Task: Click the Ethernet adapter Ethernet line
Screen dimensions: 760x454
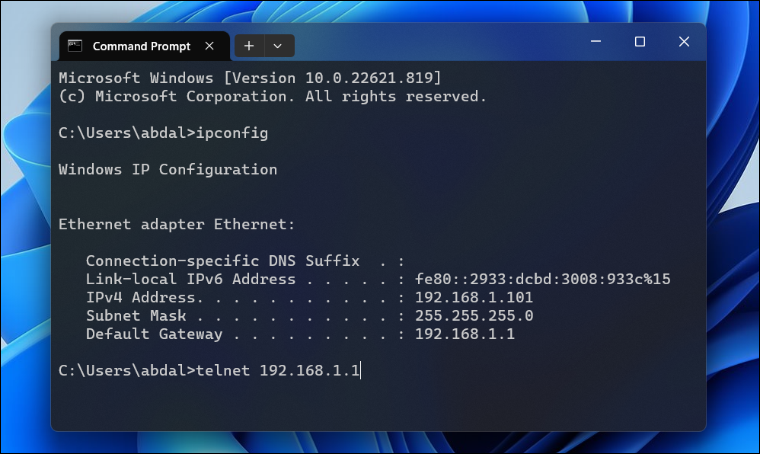Action: tap(176, 224)
